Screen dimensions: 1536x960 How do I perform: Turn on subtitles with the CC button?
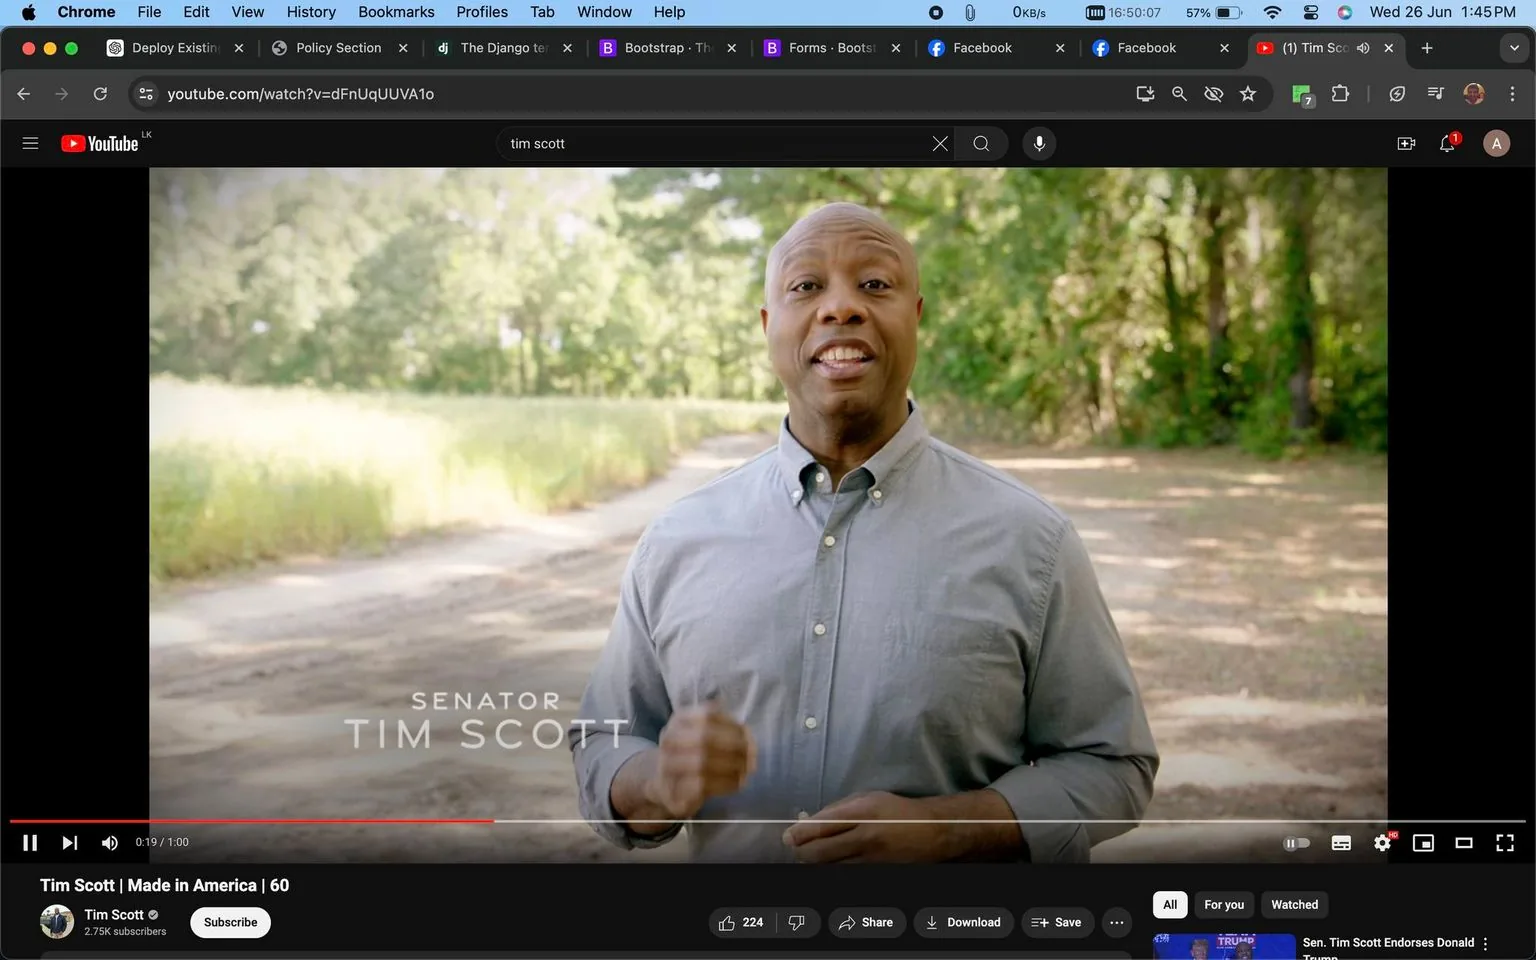pos(1341,843)
